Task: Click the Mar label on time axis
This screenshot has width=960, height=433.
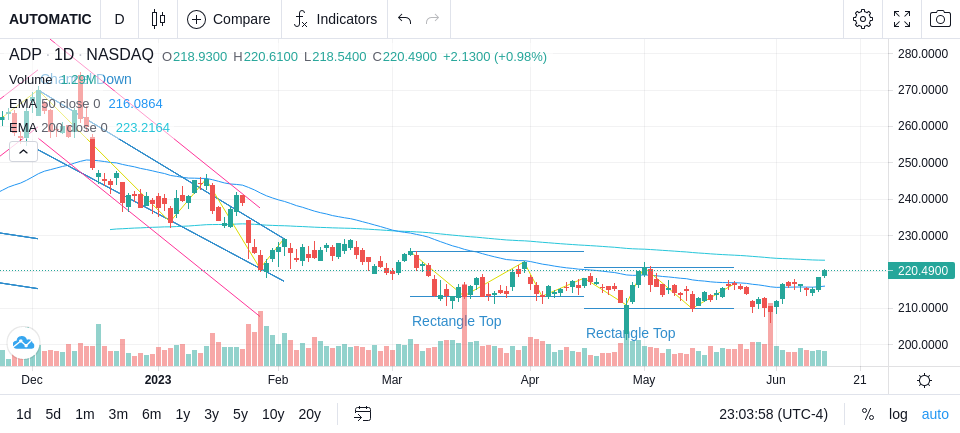Action: tap(392, 380)
